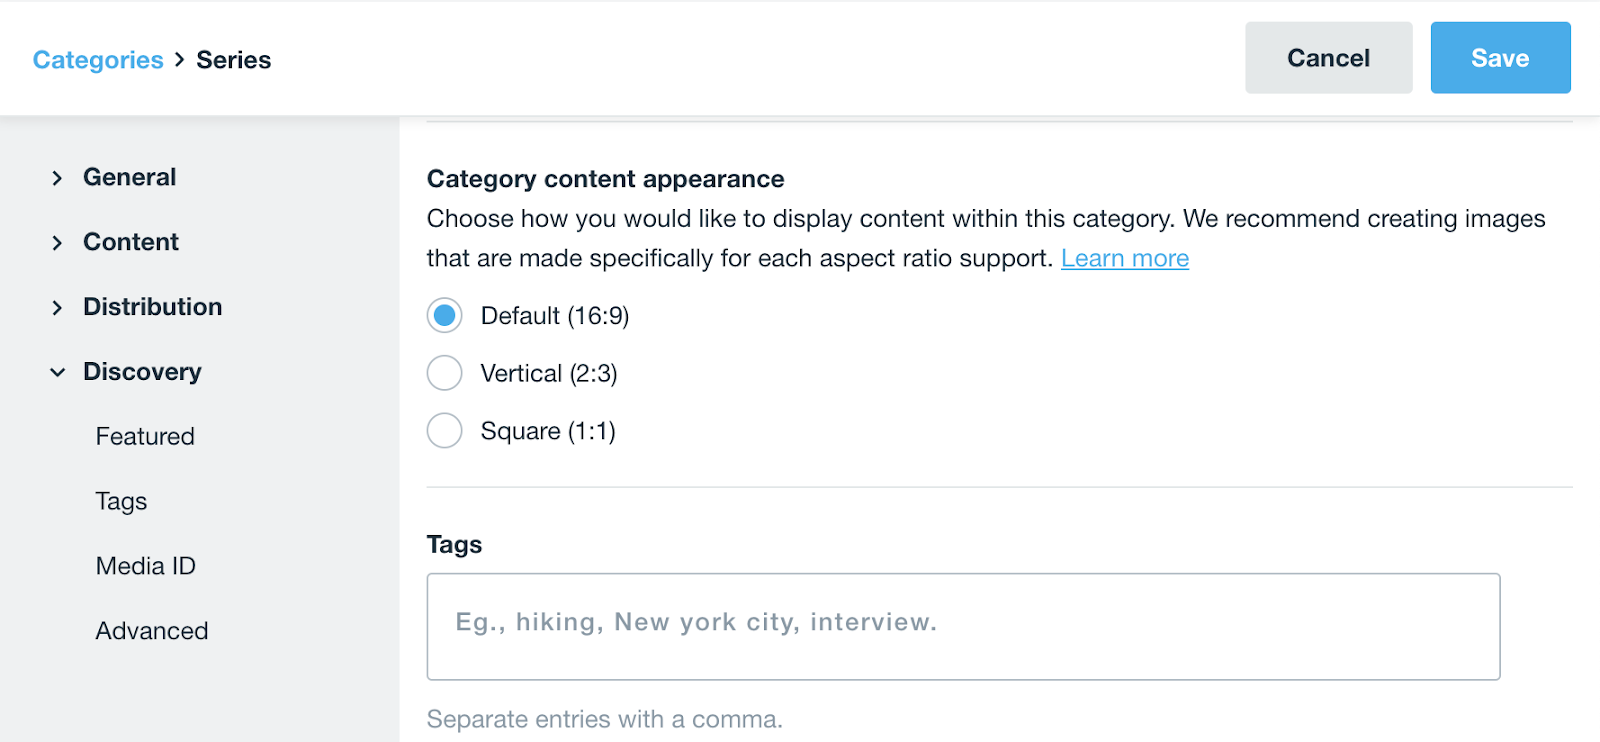Click into the Tags input field

click(963, 626)
